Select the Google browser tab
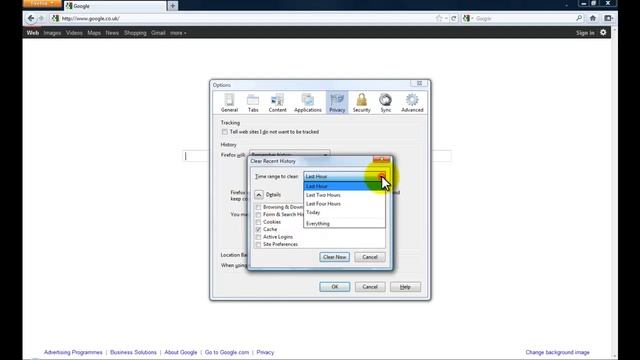 pos(115,6)
